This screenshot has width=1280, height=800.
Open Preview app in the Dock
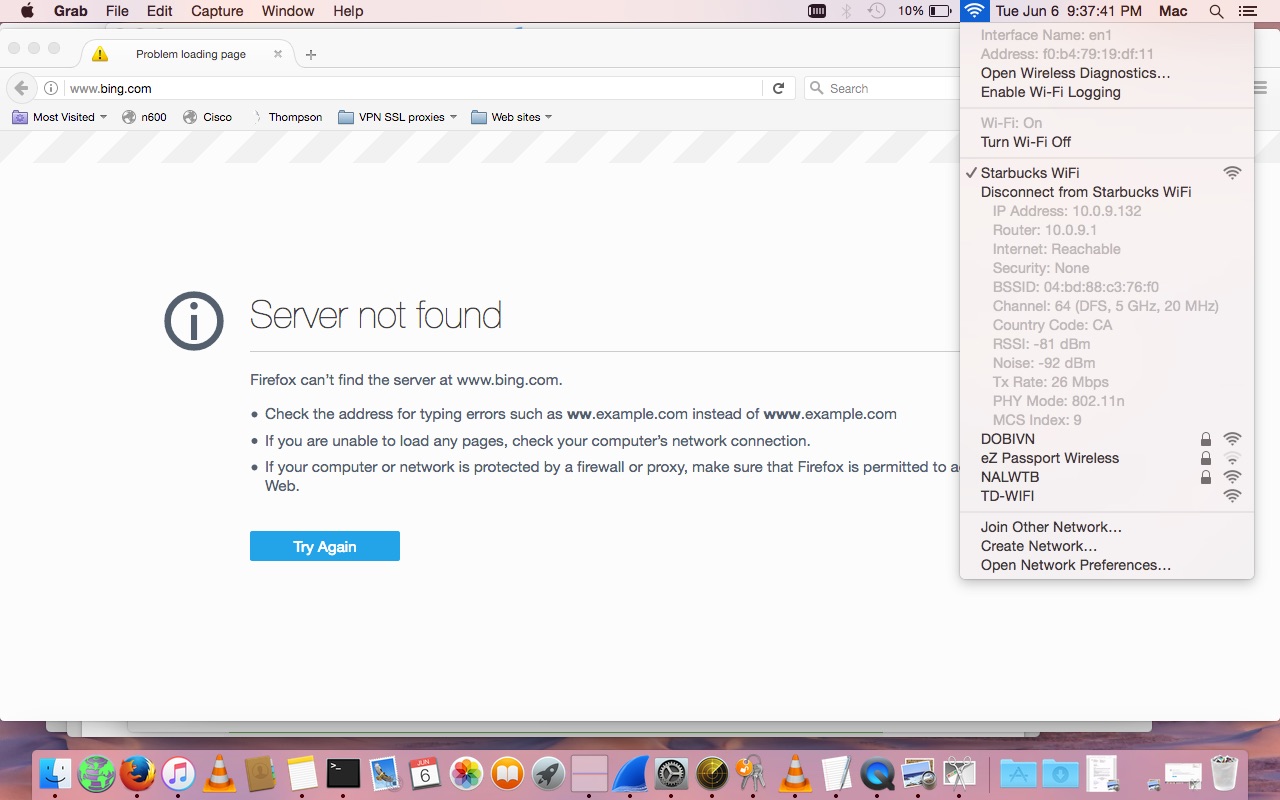pos(918,773)
